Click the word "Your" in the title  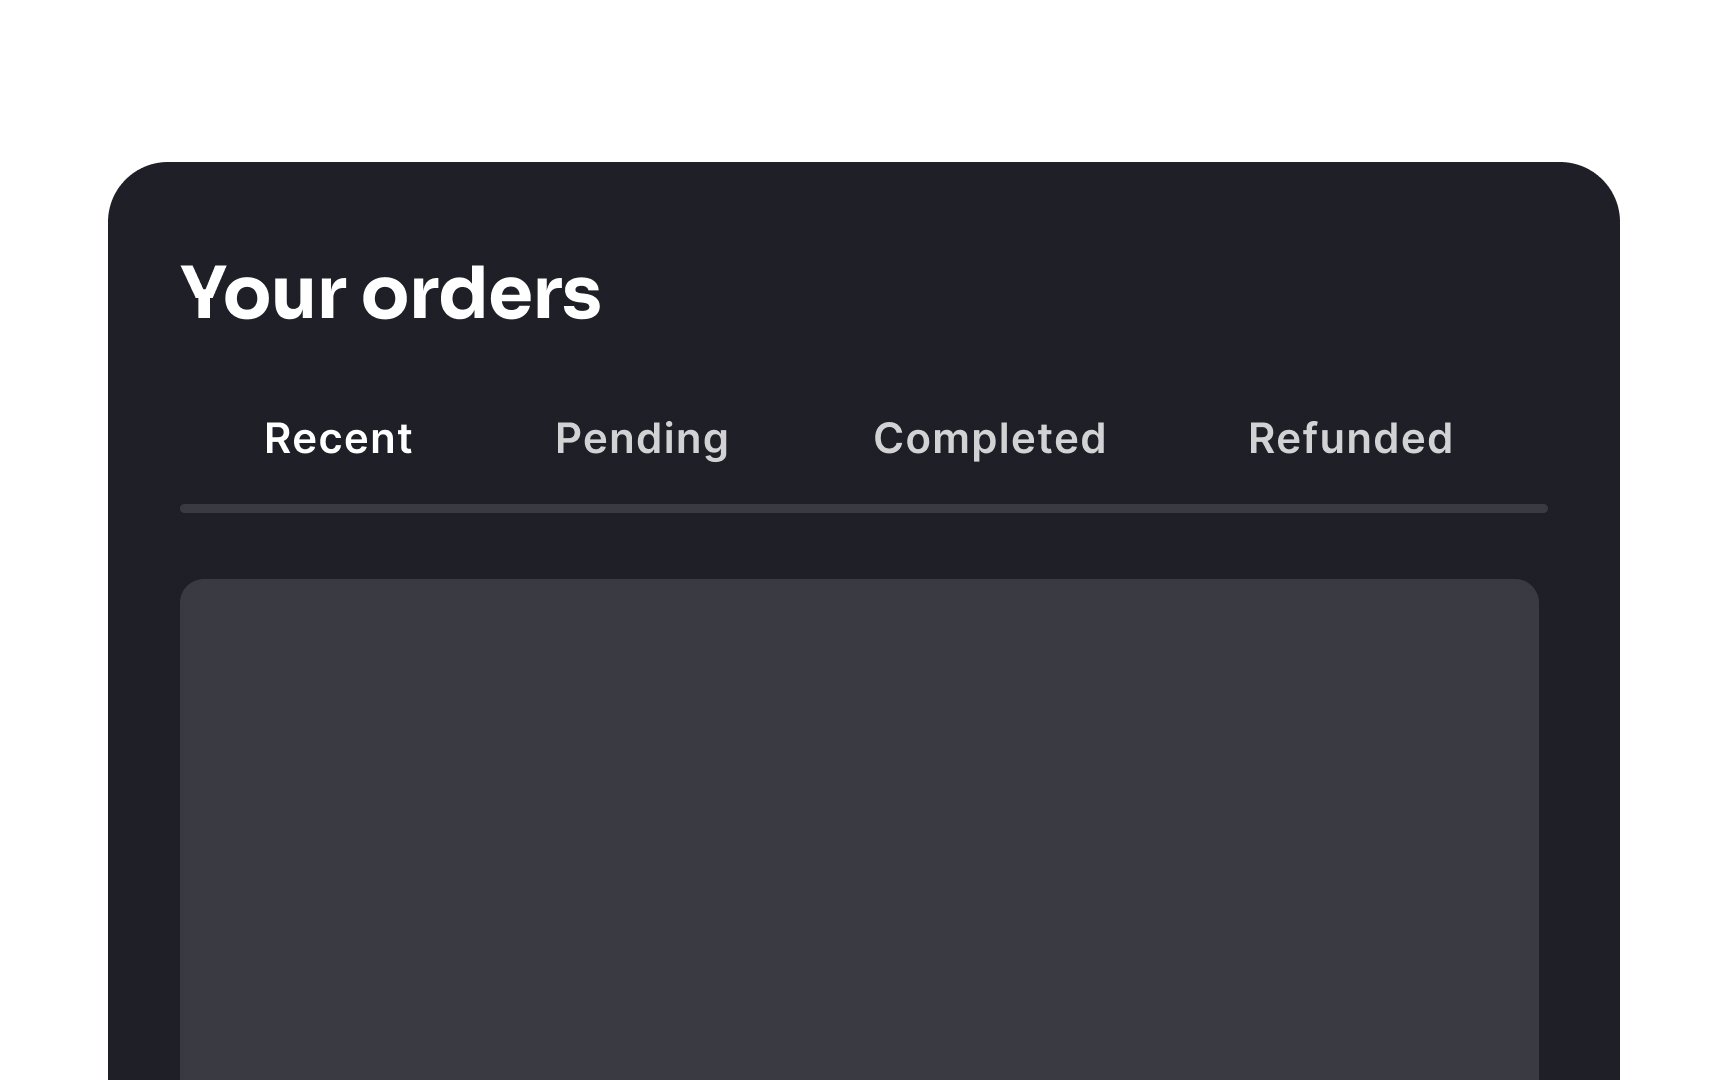(263, 292)
